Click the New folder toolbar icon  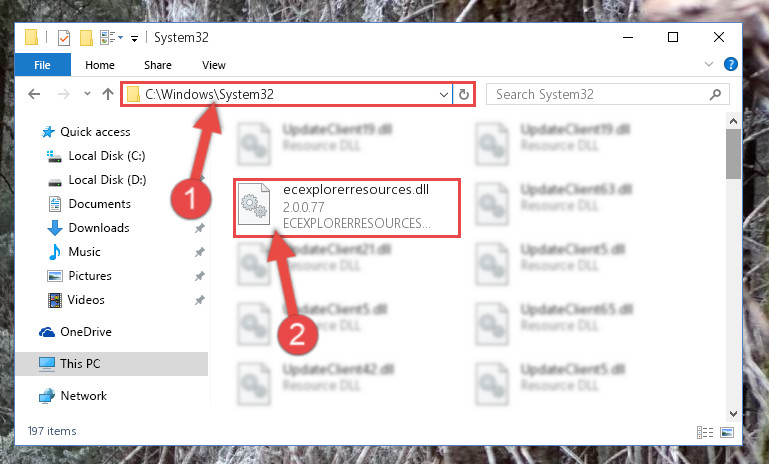(x=86, y=38)
